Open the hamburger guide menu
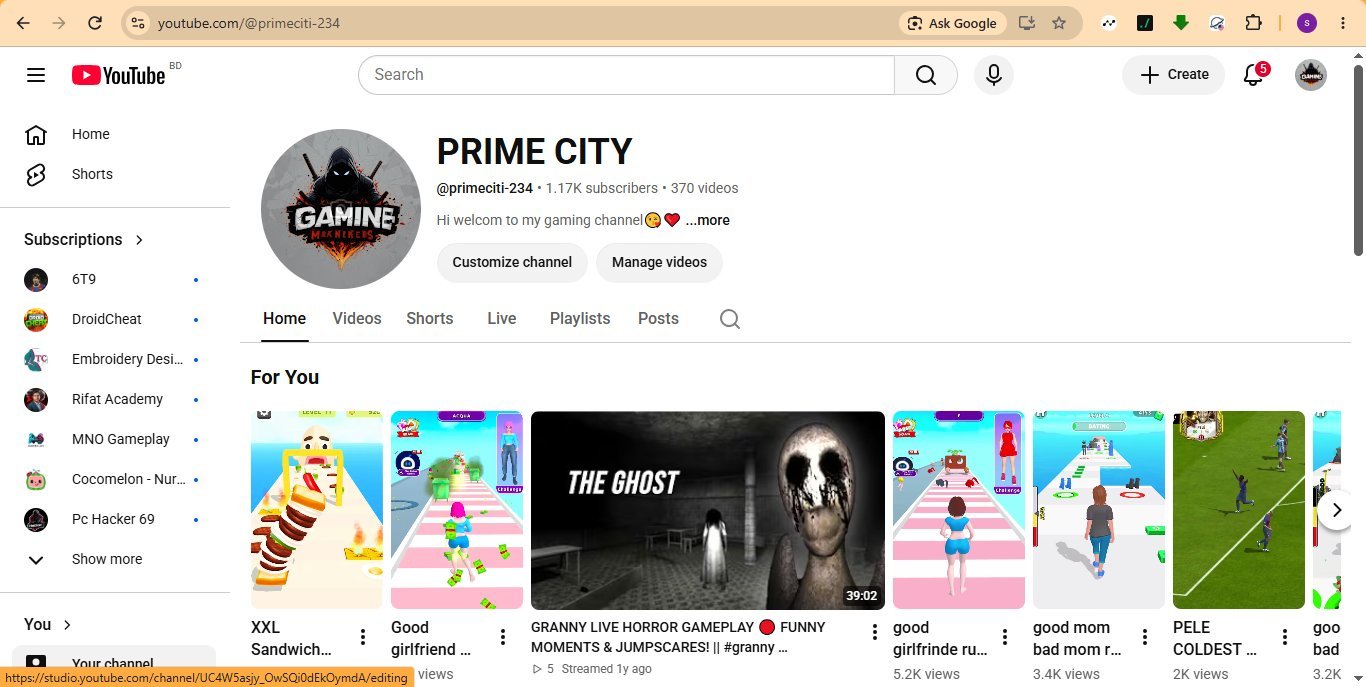1366x687 pixels. coord(36,75)
